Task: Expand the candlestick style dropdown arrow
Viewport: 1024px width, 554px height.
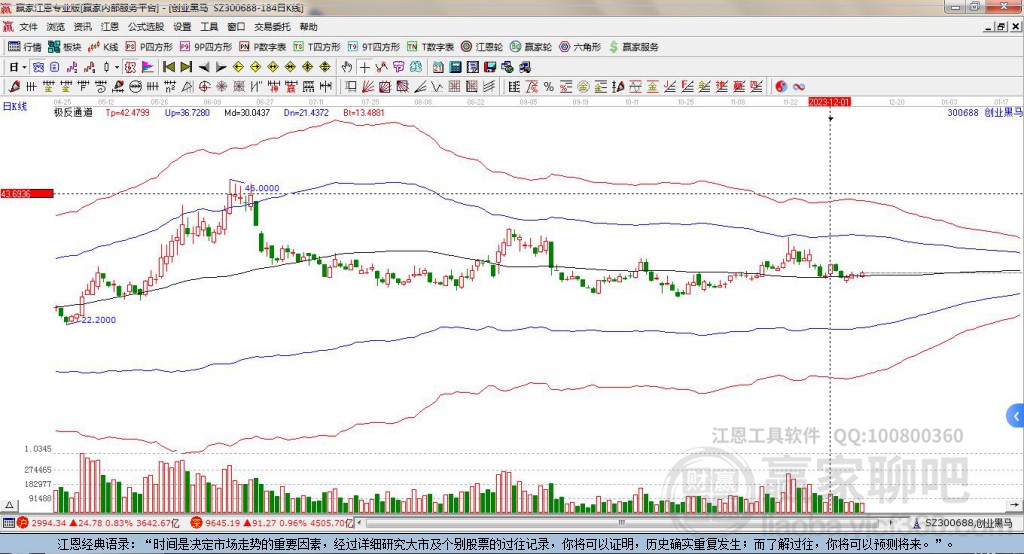Action: tap(117, 67)
